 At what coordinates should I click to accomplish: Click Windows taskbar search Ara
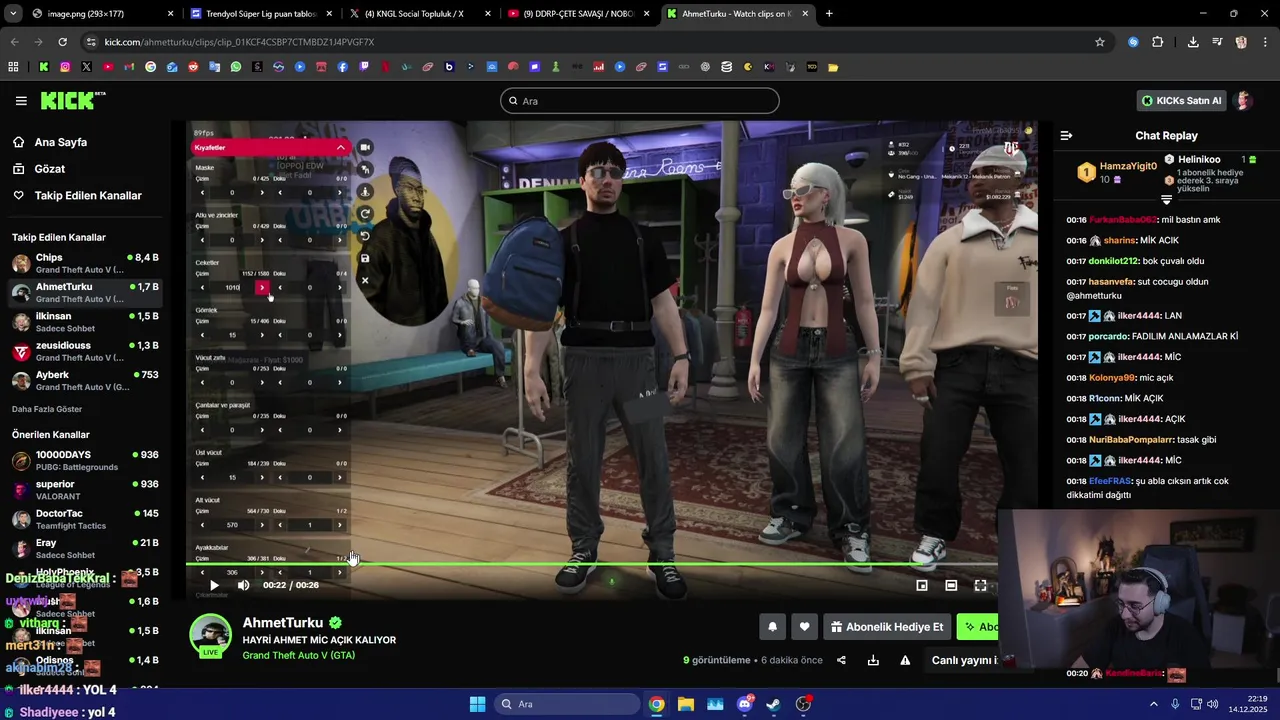pyautogui.click(x=568, y=704)
